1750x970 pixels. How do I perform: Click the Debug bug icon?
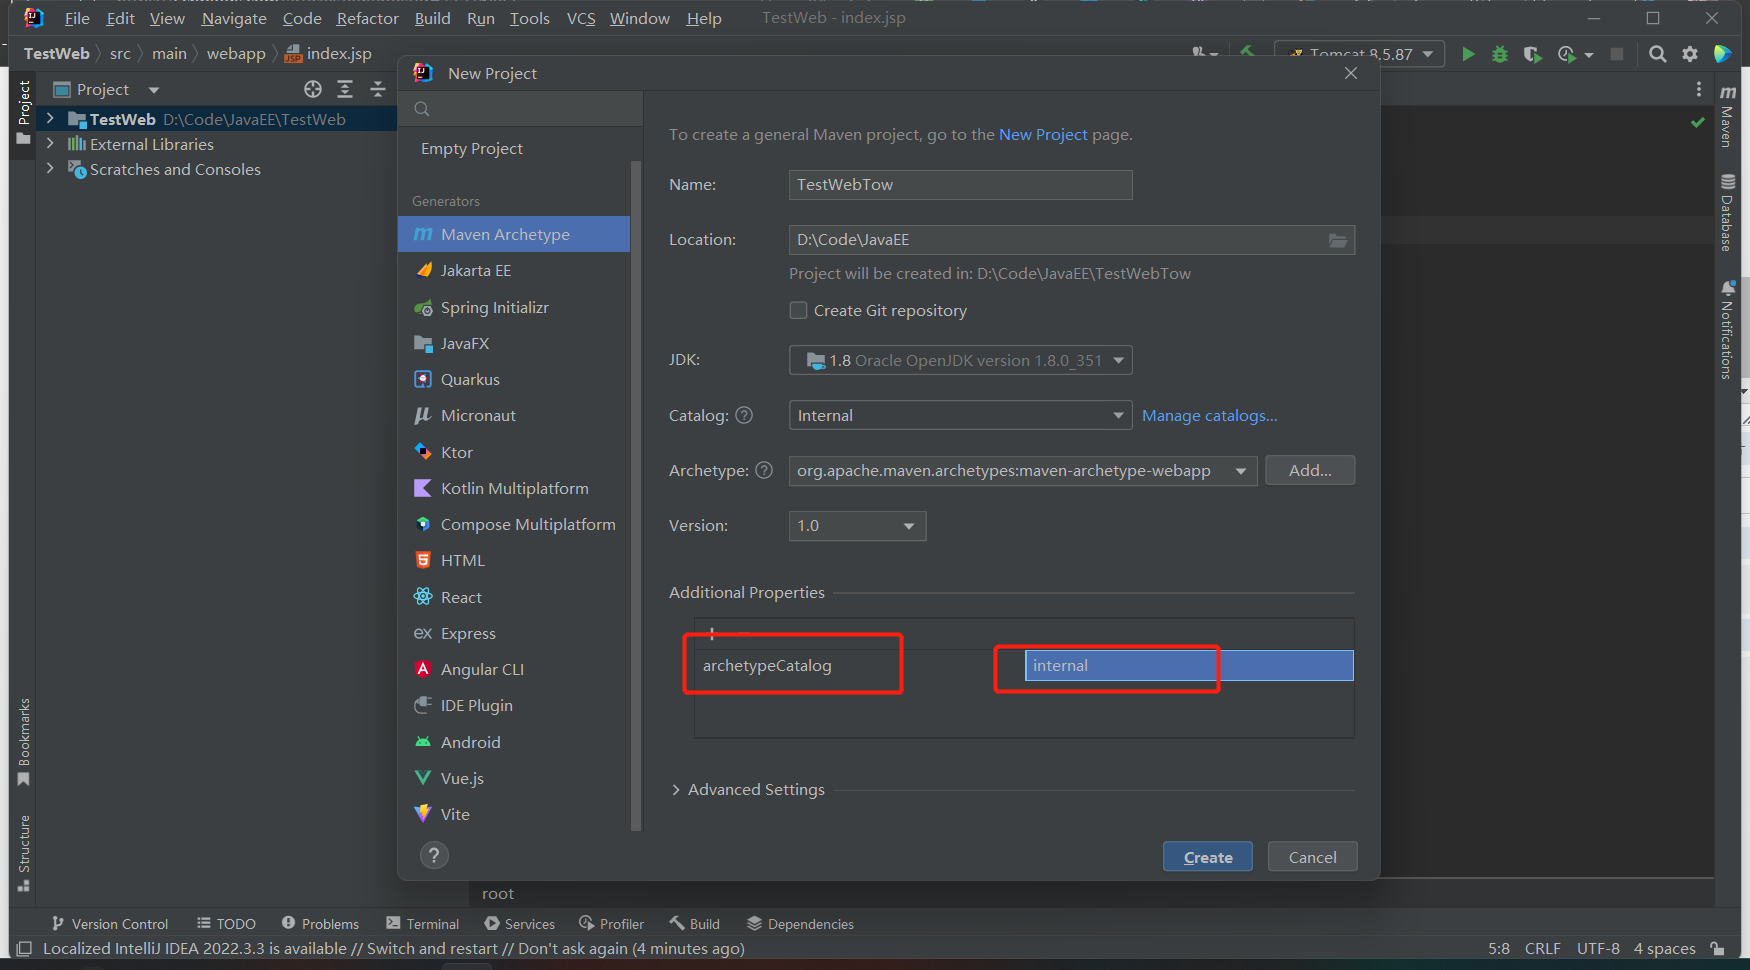coord(1500,54)
